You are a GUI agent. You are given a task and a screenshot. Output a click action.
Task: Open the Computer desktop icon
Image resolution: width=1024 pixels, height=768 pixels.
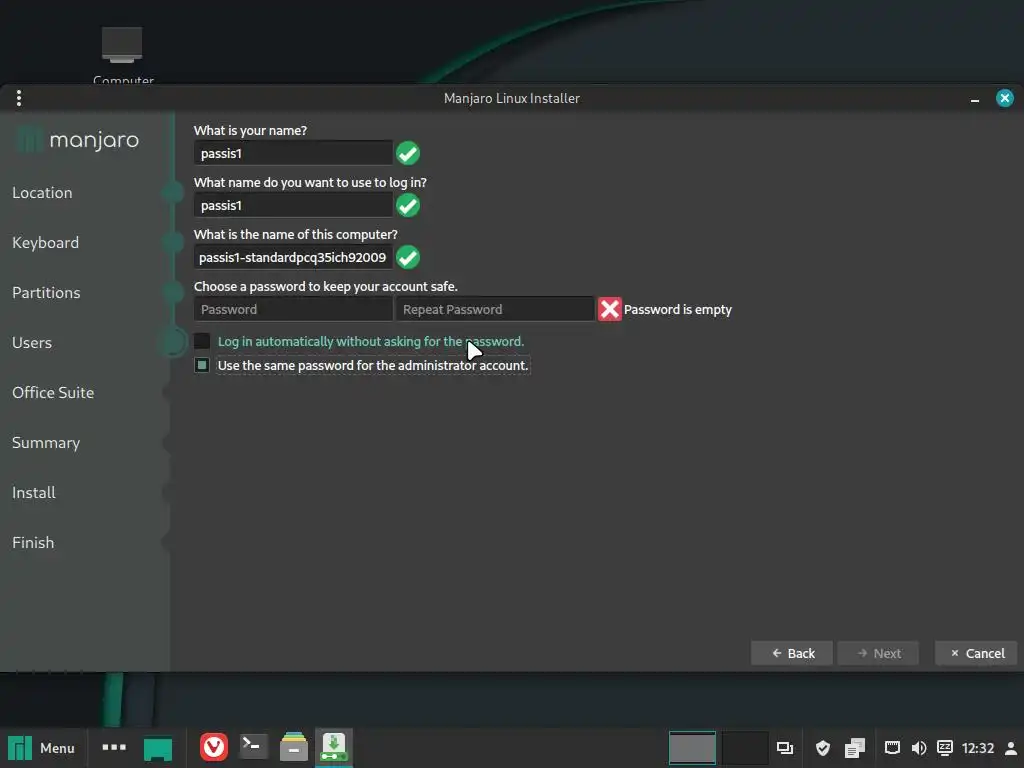click(122, 56)
